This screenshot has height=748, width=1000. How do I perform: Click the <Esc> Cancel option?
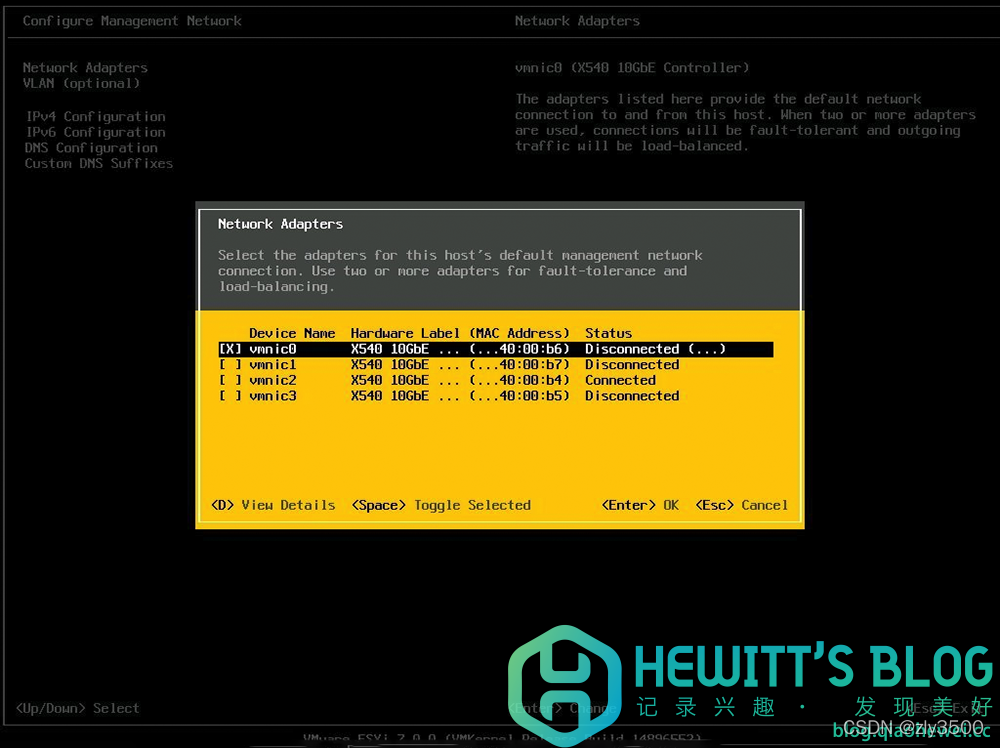coord(742,505)
